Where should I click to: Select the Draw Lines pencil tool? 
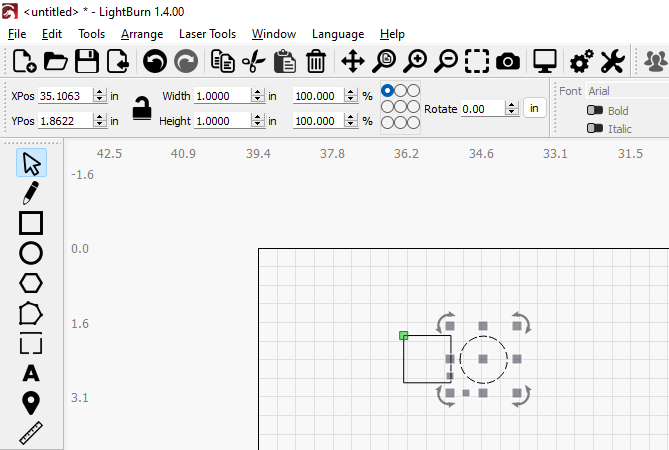[31, 192]
